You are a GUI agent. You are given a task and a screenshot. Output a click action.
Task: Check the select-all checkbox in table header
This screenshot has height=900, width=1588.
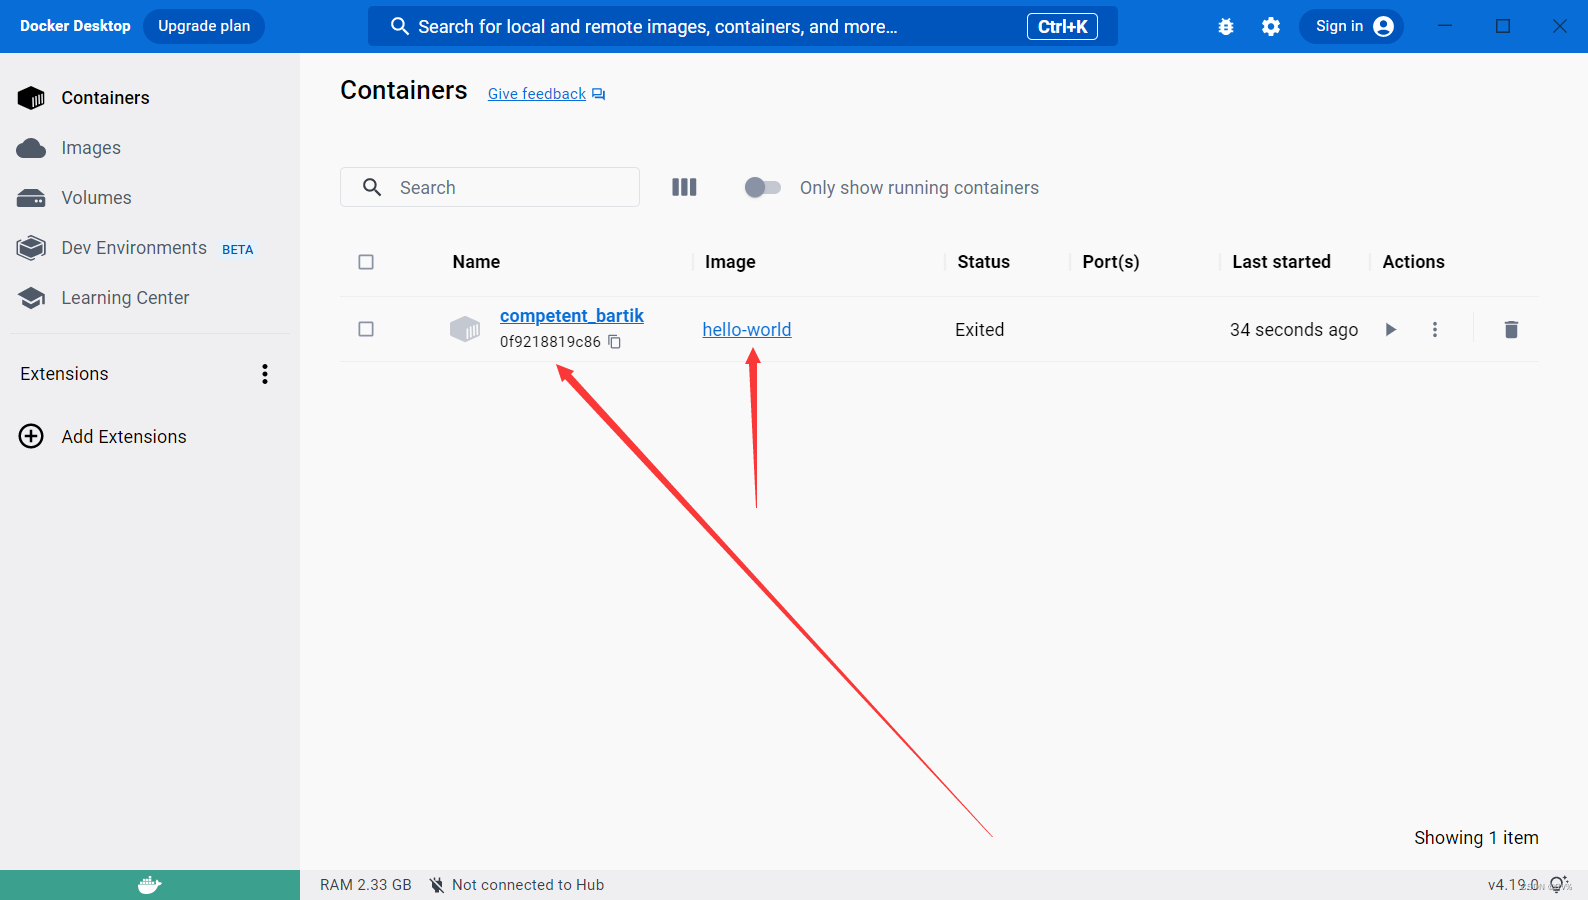(x=366, y=262)
